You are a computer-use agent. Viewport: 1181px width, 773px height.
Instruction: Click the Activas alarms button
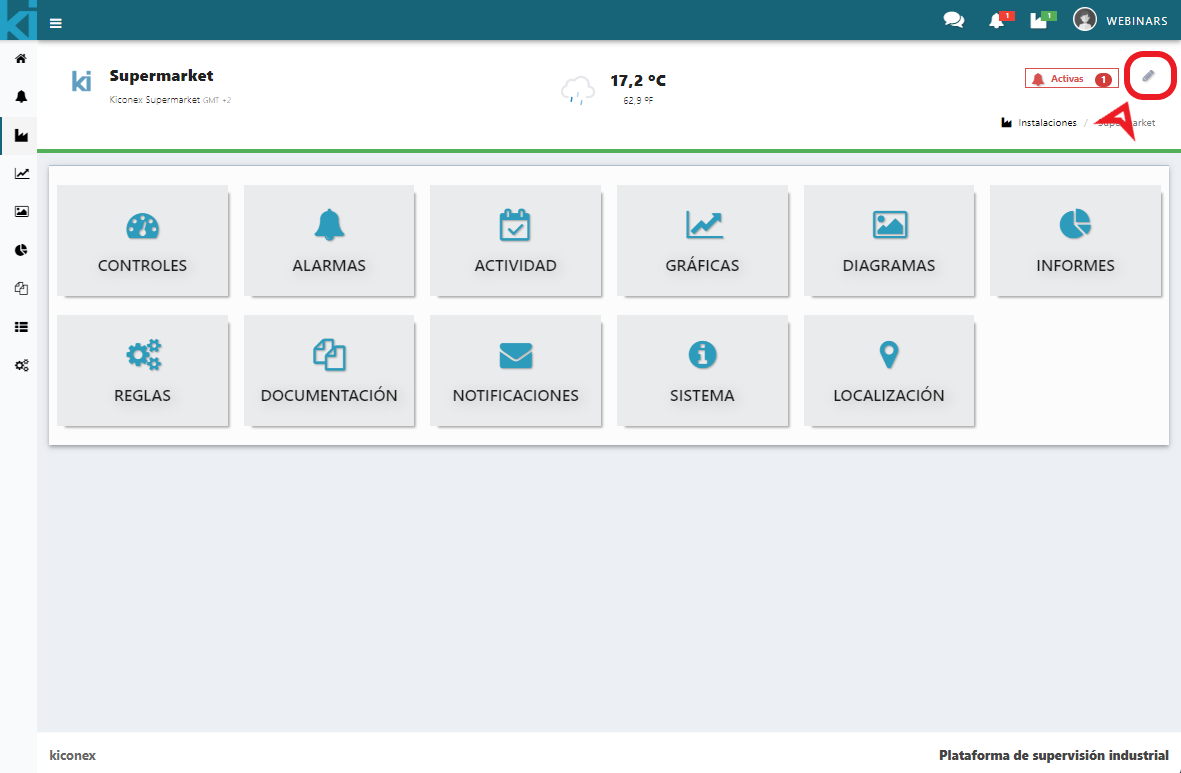(1070, 79)
